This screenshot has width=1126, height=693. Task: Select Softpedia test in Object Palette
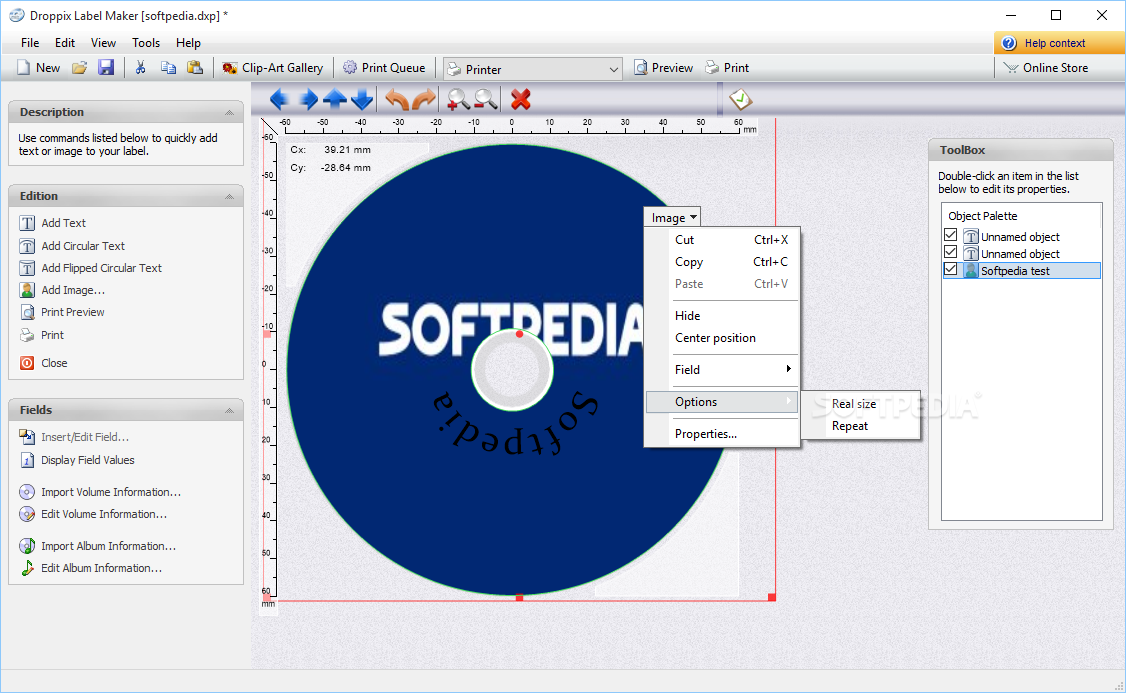[1021, 271]
